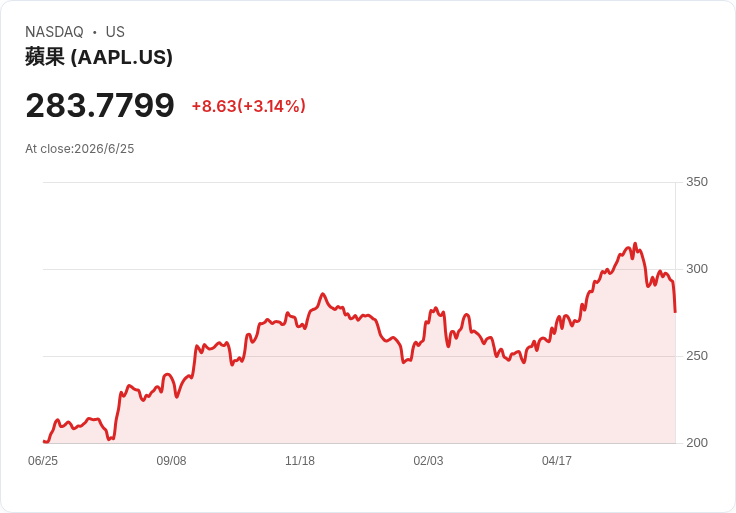Open the 蘋果 (AAPL.US) stock title
This screenshot has width=736, height=513.
click(x=99, y=57)
